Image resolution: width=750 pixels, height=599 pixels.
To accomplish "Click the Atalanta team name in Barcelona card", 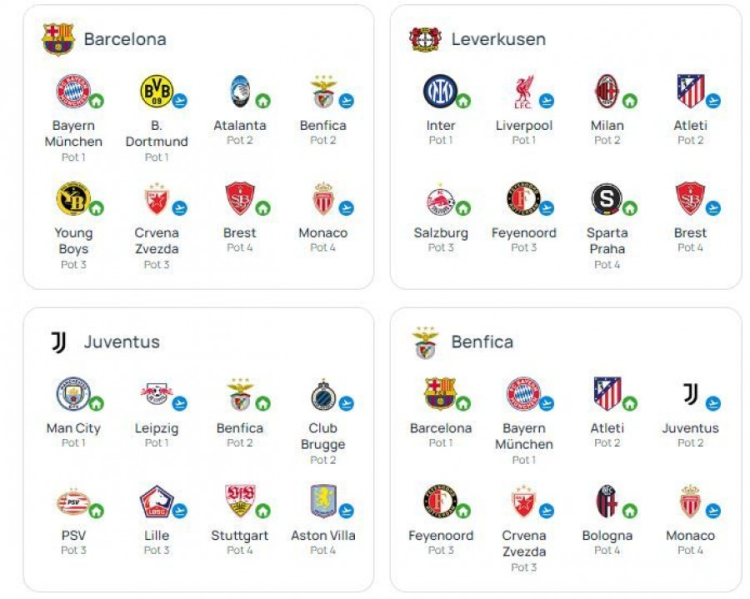I will pos(240,126).
